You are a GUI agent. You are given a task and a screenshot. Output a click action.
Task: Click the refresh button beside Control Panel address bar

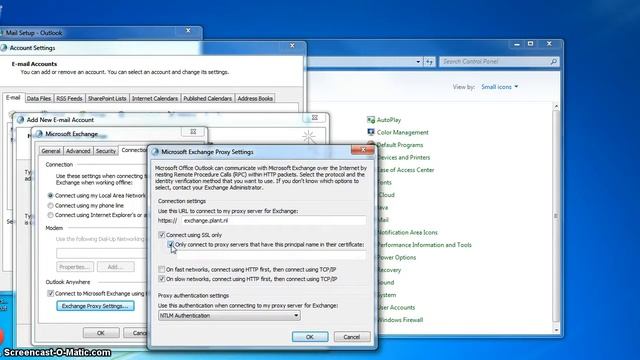point(429,62)
